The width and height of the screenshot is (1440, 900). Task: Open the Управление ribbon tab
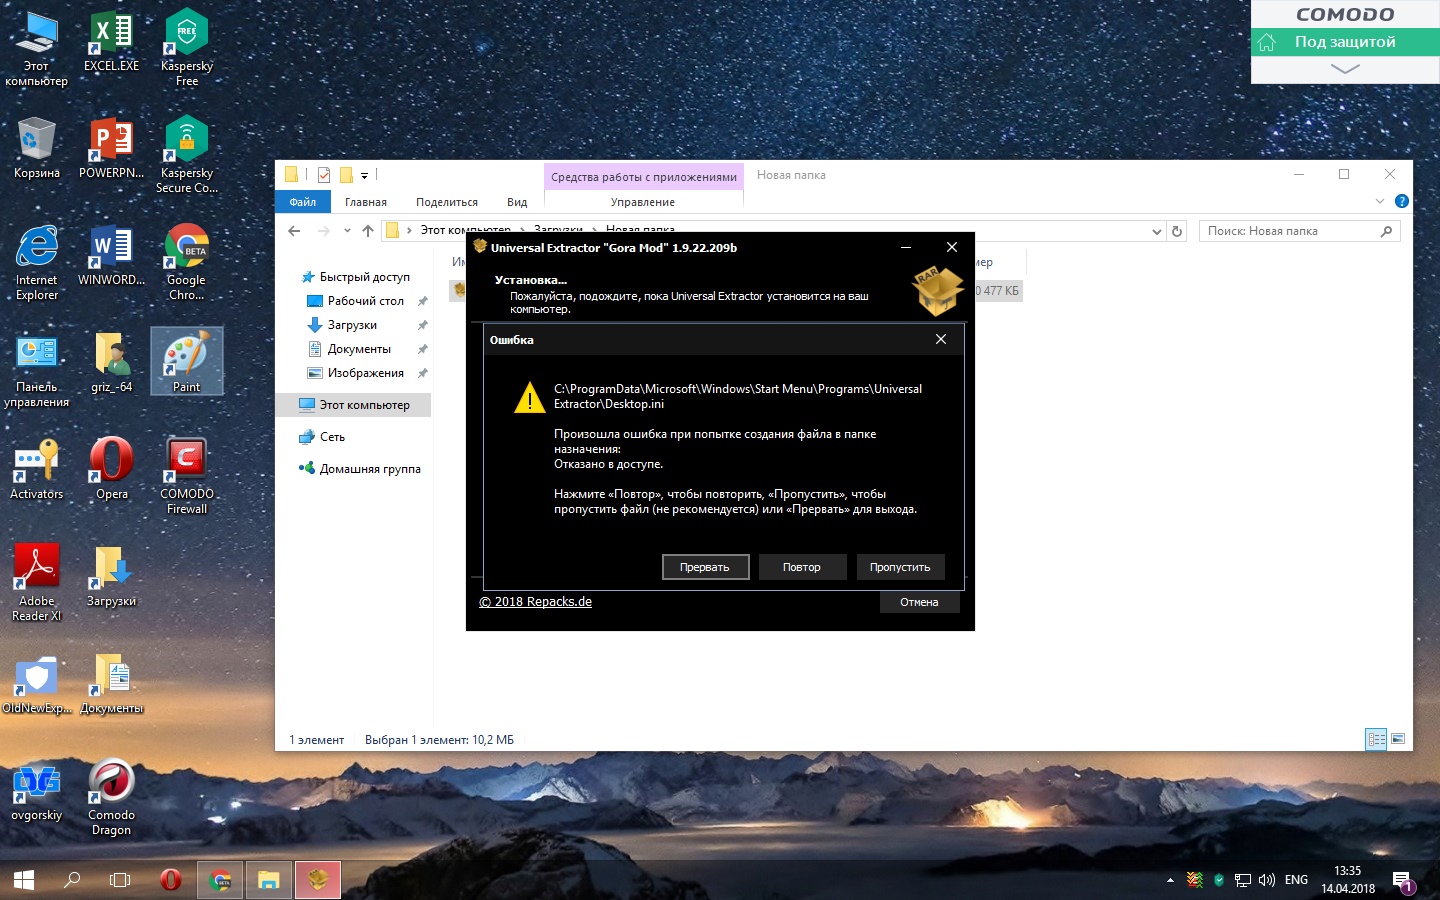[643, 202]
